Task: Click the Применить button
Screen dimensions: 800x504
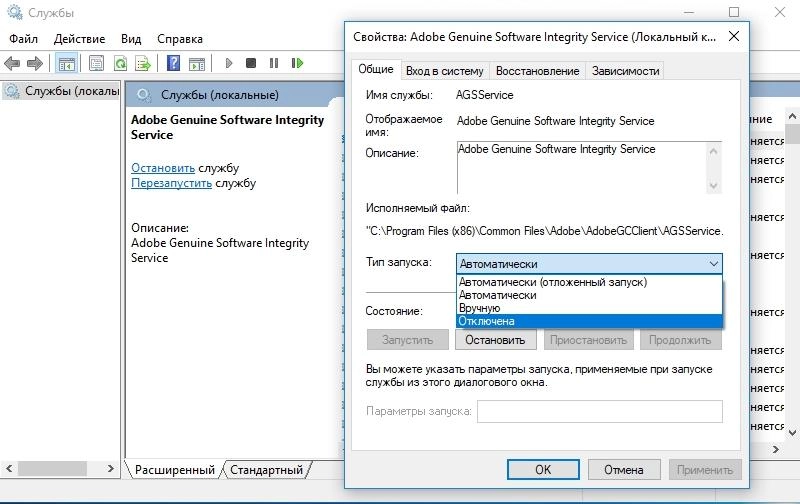Action: tap(705, 469)
